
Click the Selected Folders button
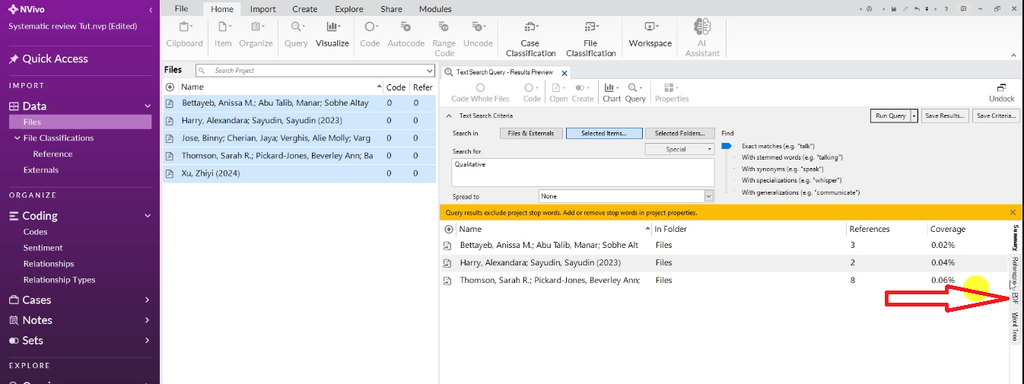[x=680, y=133]
